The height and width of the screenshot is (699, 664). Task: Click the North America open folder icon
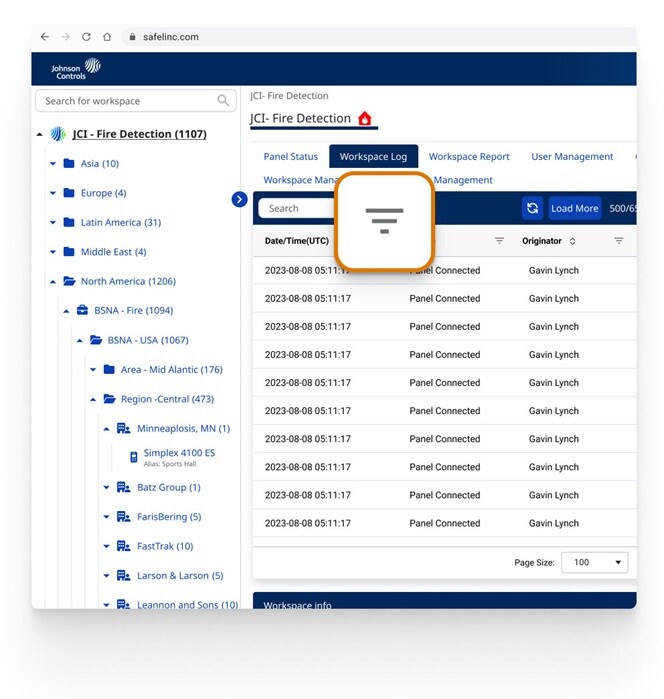[69, 281]
